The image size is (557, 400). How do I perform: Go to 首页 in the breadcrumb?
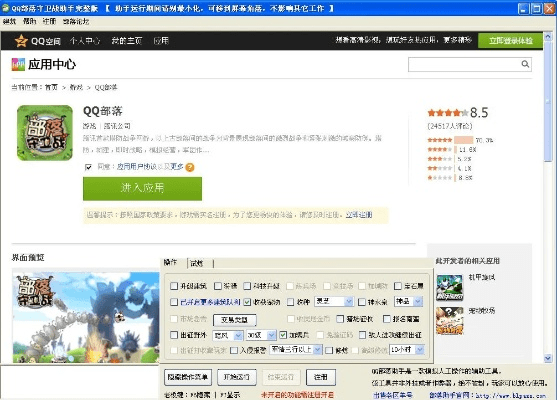point(51,87)
